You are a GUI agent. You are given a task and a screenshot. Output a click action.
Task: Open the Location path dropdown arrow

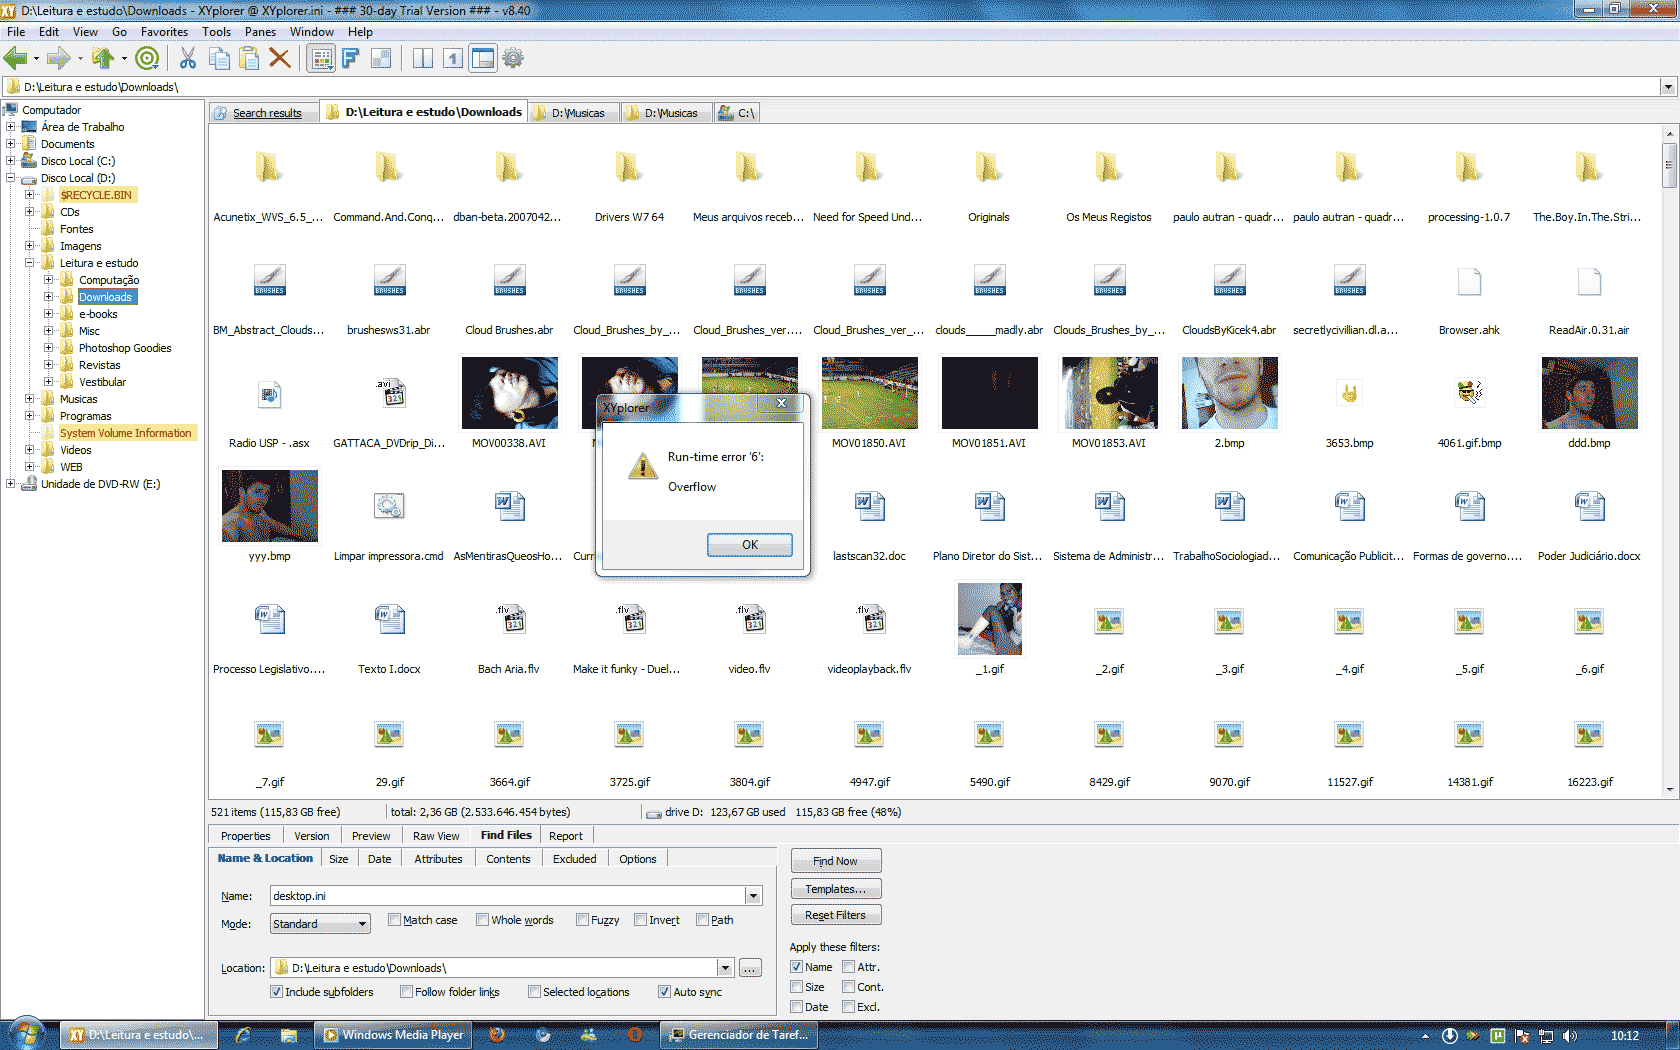[725, 968]
